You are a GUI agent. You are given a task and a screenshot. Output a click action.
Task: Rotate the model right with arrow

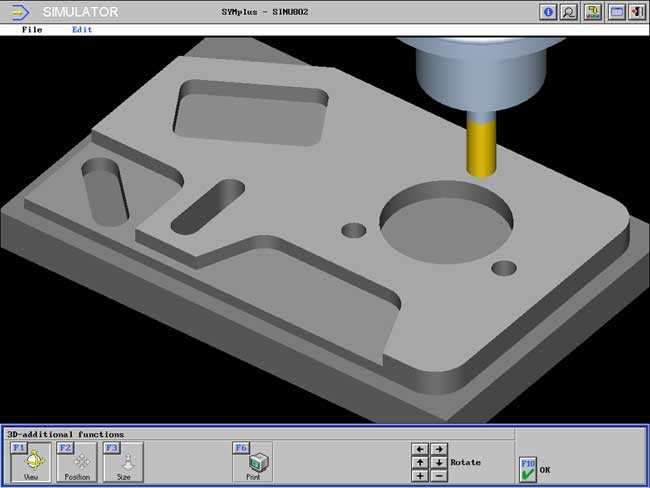[x=438, y=450]
